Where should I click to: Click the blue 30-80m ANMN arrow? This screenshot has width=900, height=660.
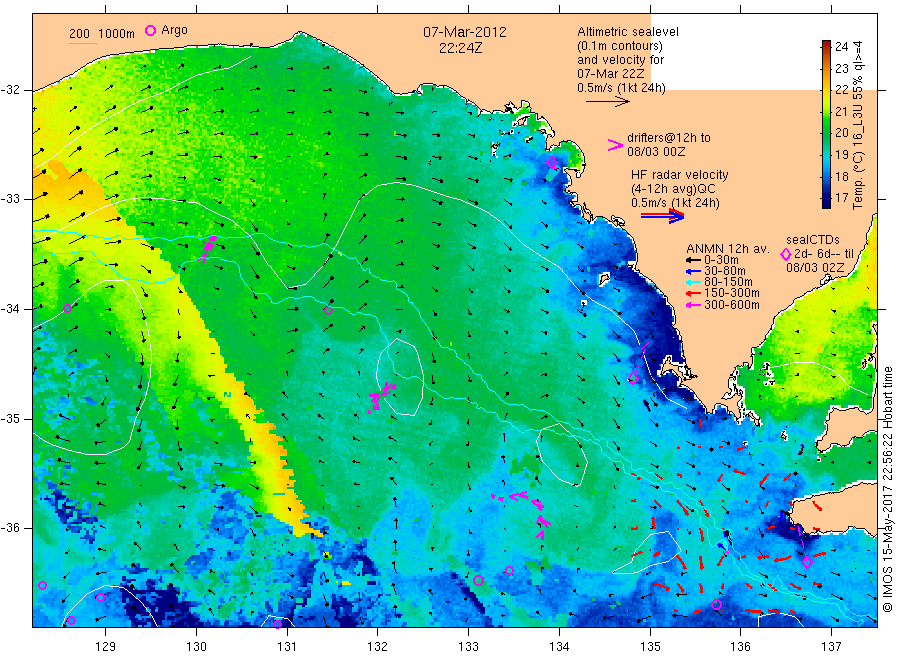[x=694, y=271]
